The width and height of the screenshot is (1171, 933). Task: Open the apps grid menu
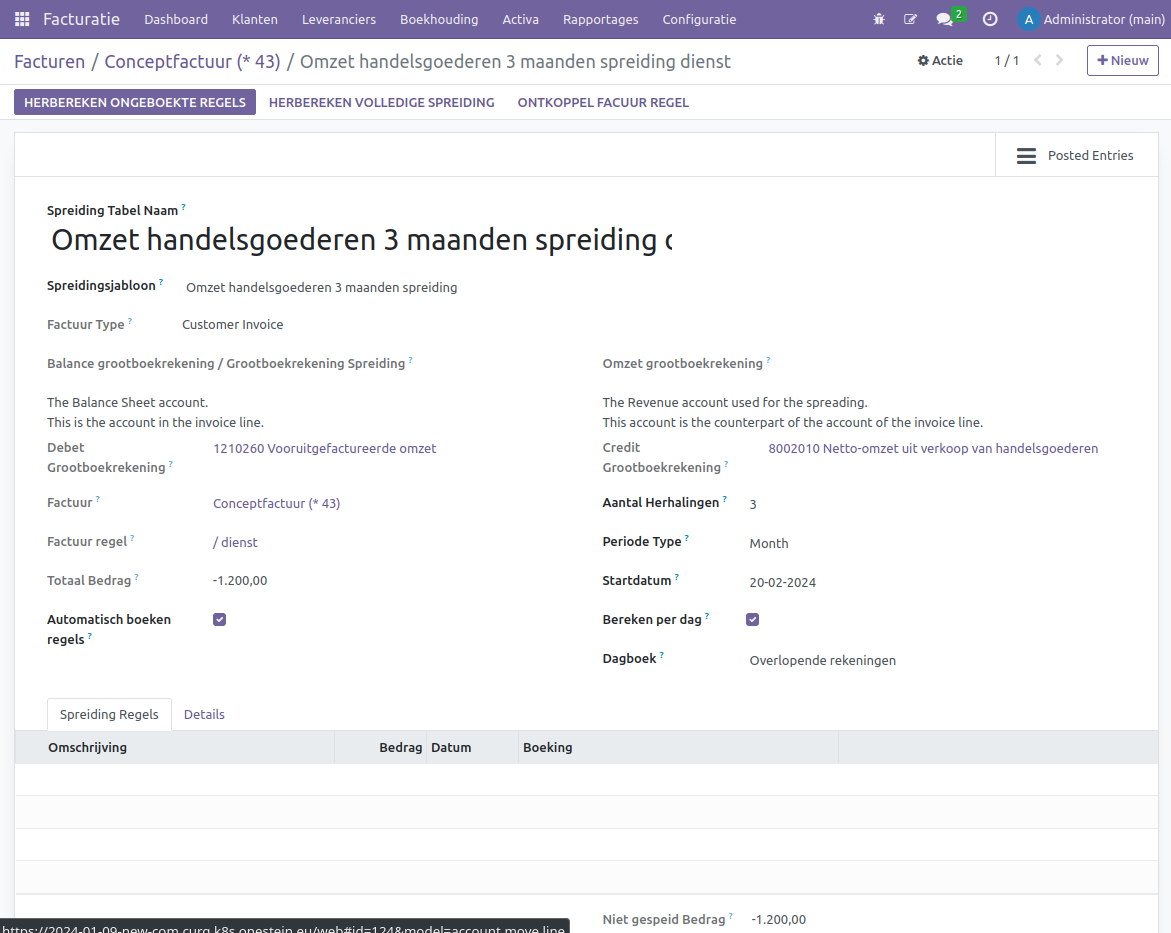pyautogui.click(x=23, y=19)
